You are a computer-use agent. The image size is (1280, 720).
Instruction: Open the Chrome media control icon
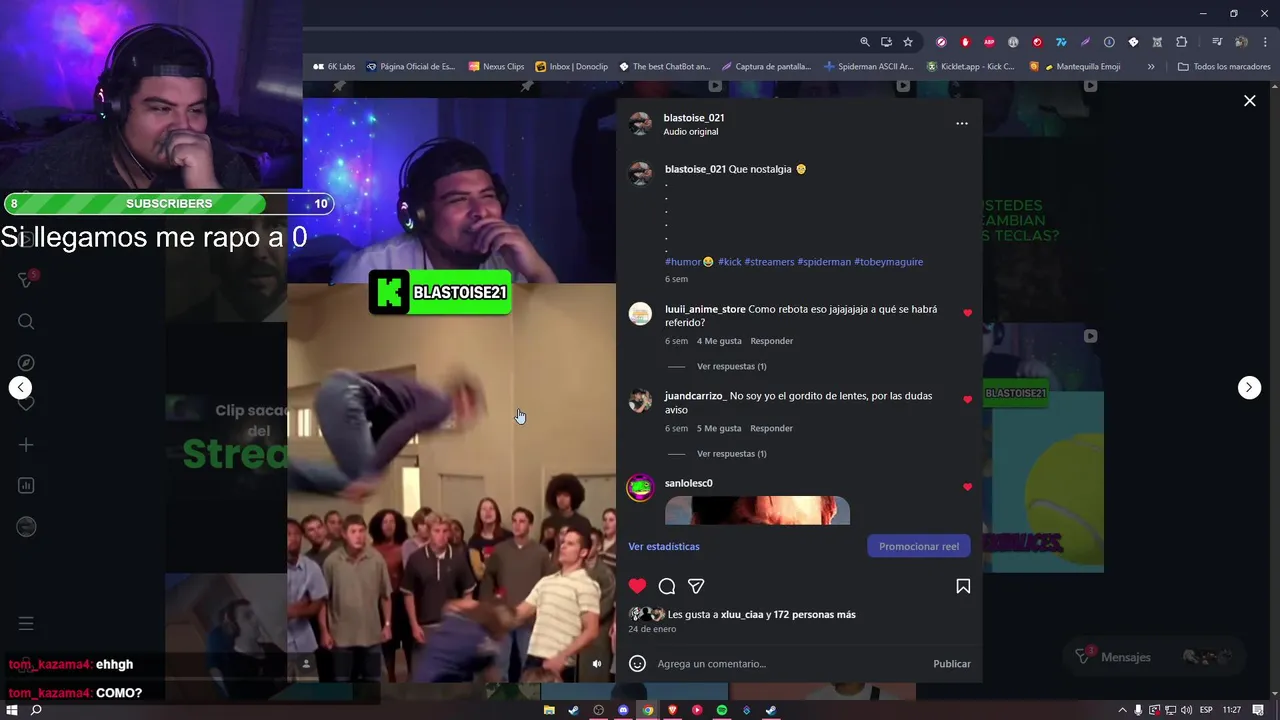coord(1217,42)
